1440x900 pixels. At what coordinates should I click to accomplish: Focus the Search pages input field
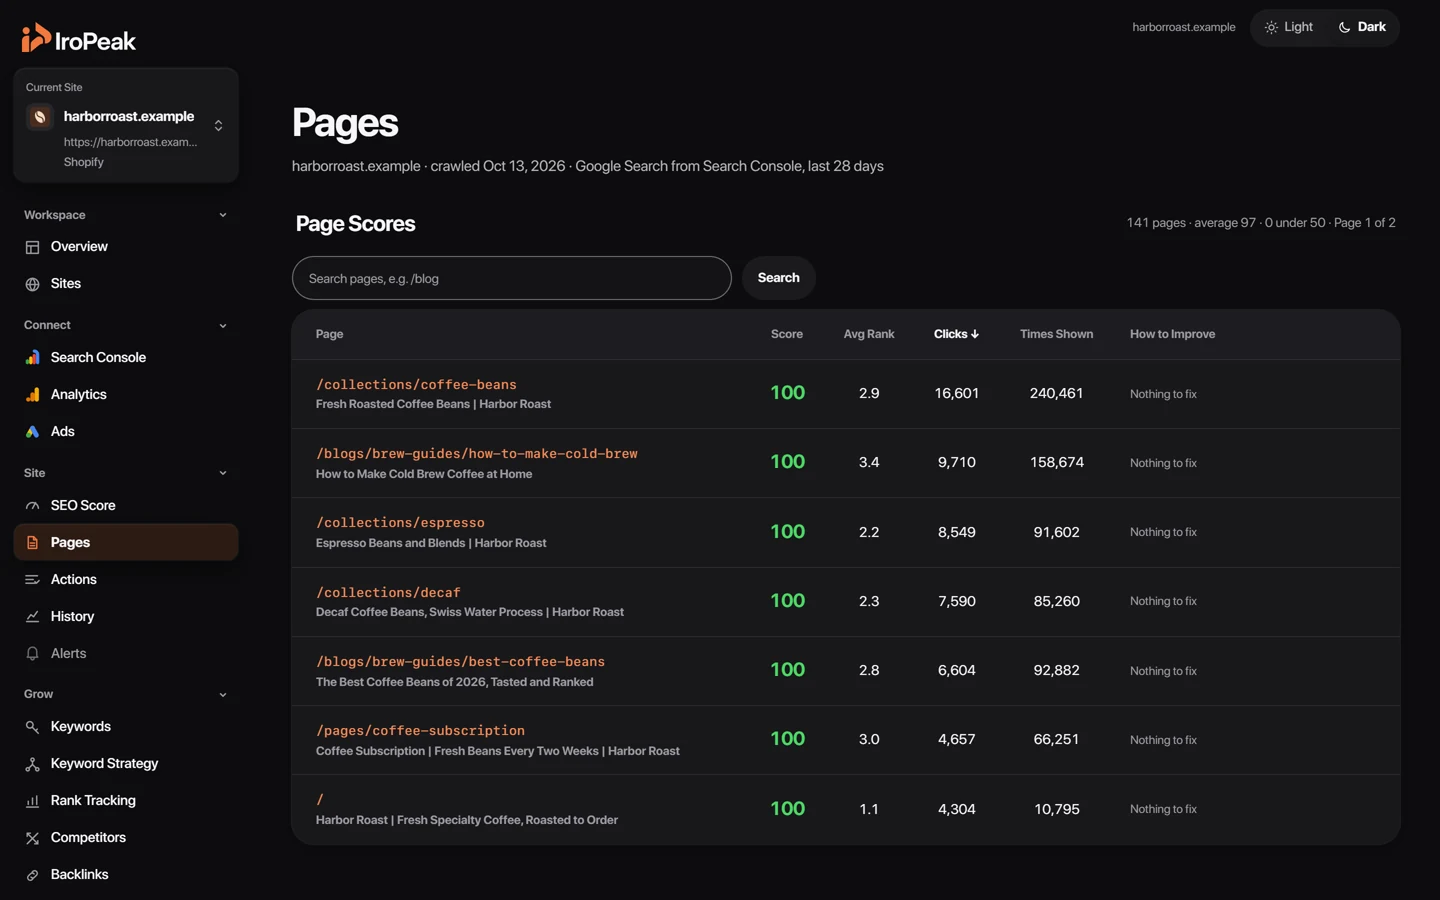[x=512, y=278]
